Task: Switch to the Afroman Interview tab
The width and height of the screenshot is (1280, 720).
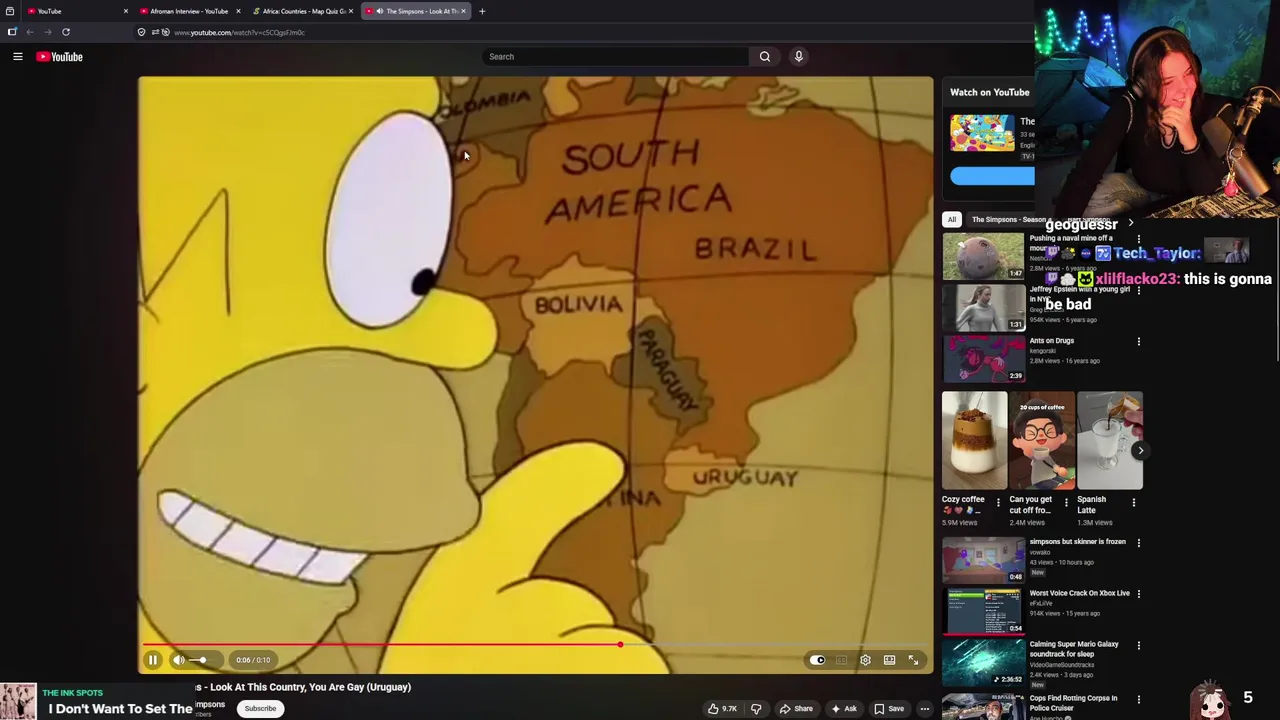Action: pos(188,11)
